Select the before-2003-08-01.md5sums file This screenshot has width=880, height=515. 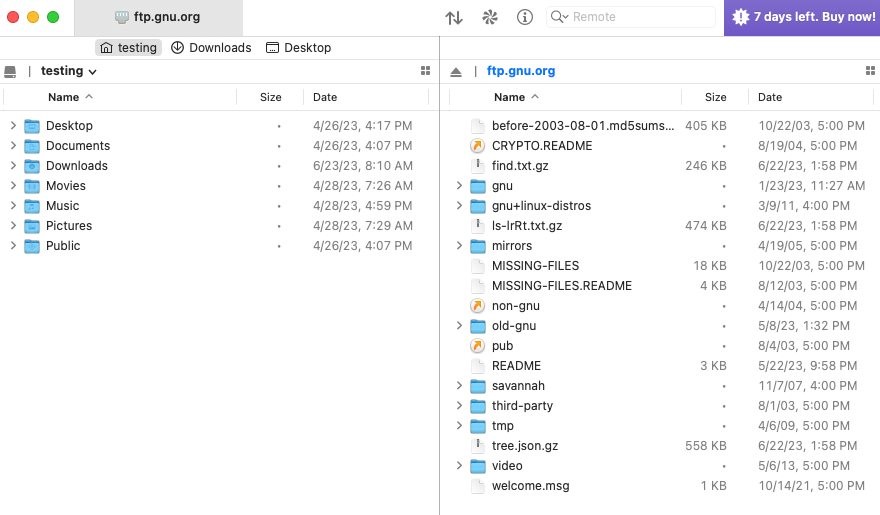click(583, 126)
